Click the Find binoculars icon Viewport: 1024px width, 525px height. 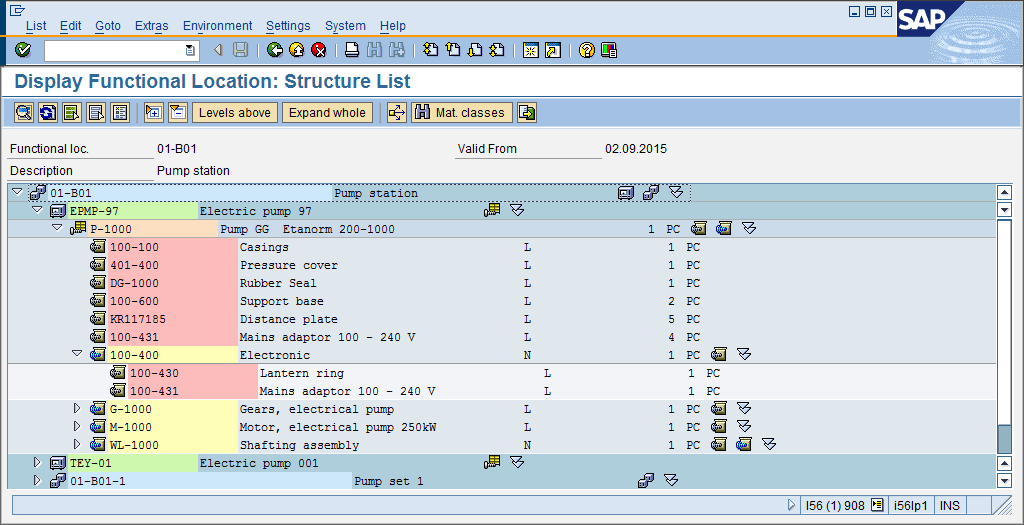pyautogui.click(x=374, y=50)
